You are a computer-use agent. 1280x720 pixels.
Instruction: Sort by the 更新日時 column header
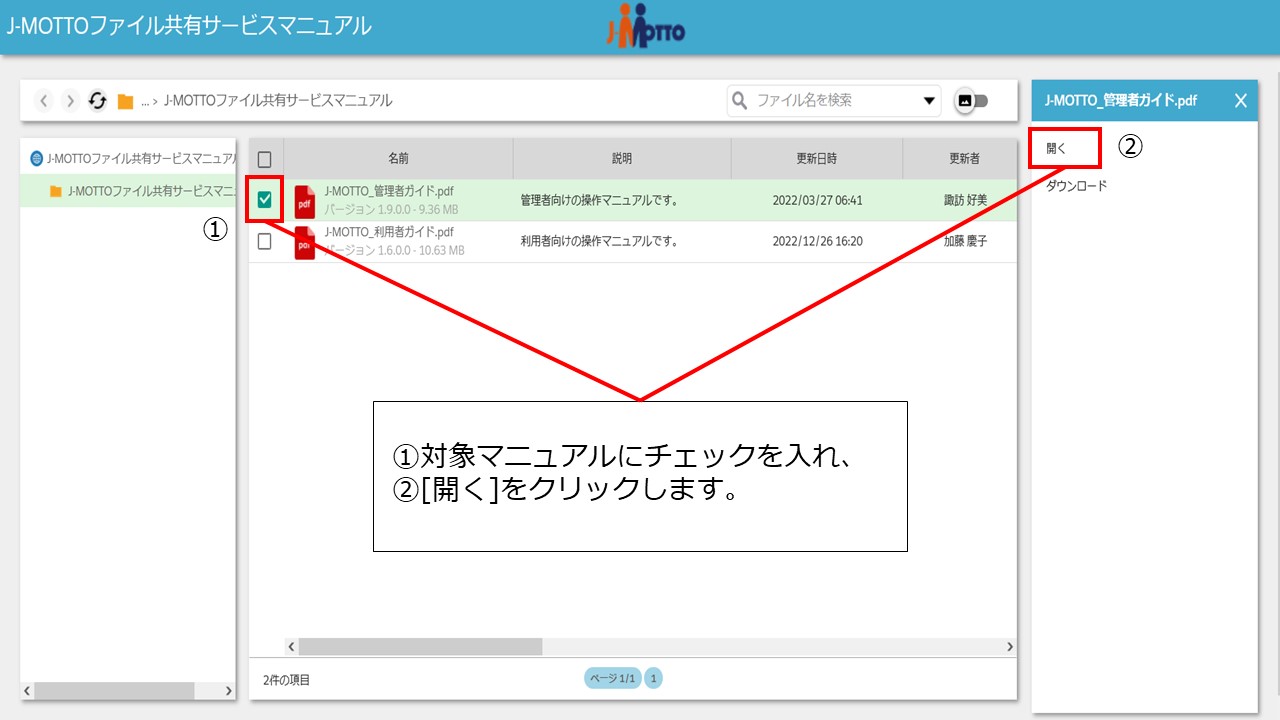[x=817, y=159]
